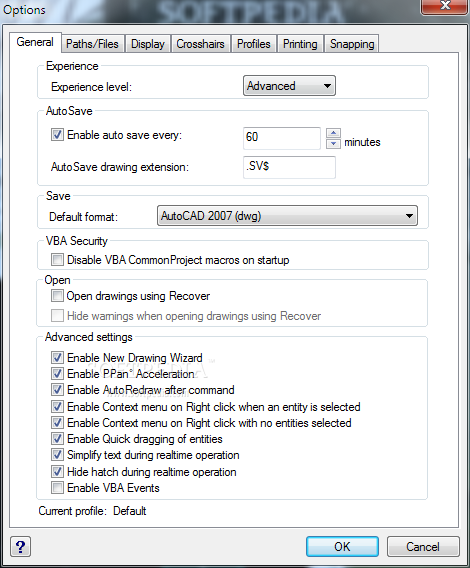The width and height of the screenshot is (470, 568).
Task: Check Enable VBA Events option
Action: tap(57, 488)
